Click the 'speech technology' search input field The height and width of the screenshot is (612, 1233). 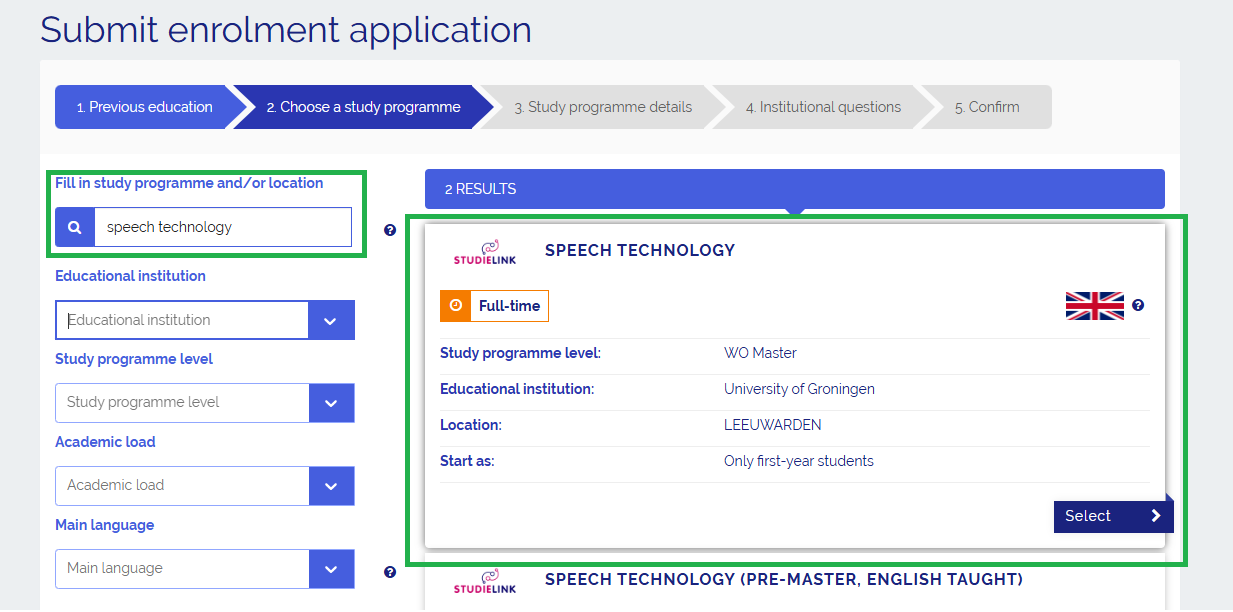tap(222, 227)
